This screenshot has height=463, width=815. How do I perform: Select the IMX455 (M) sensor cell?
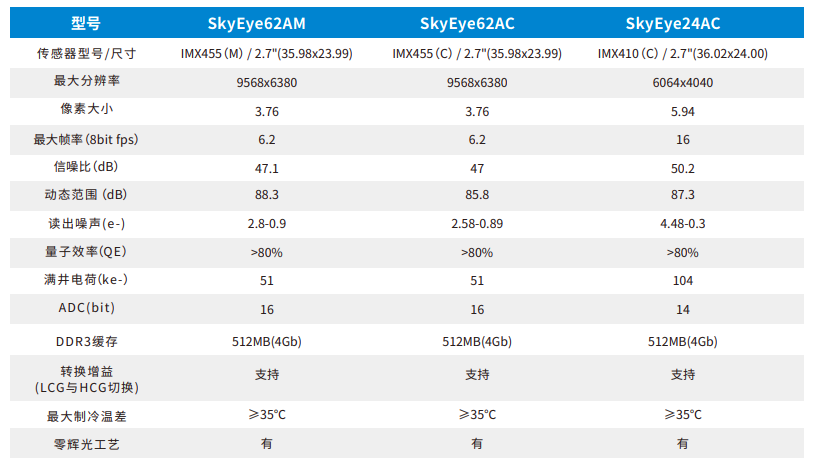pos(266,53)
